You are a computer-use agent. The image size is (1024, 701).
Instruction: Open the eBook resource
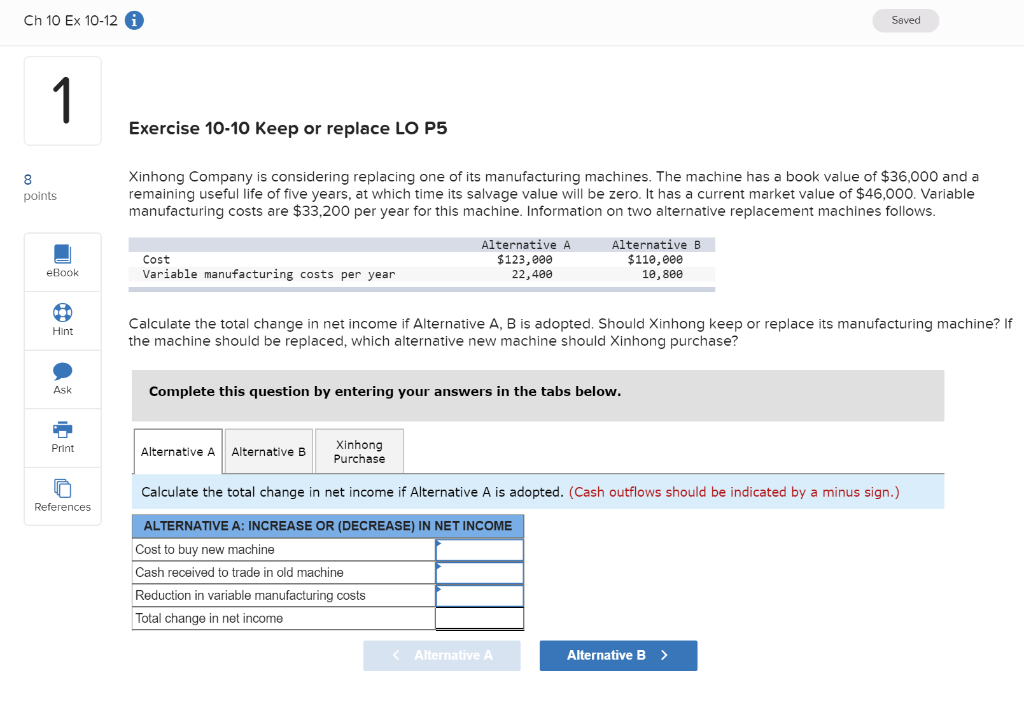63,261
